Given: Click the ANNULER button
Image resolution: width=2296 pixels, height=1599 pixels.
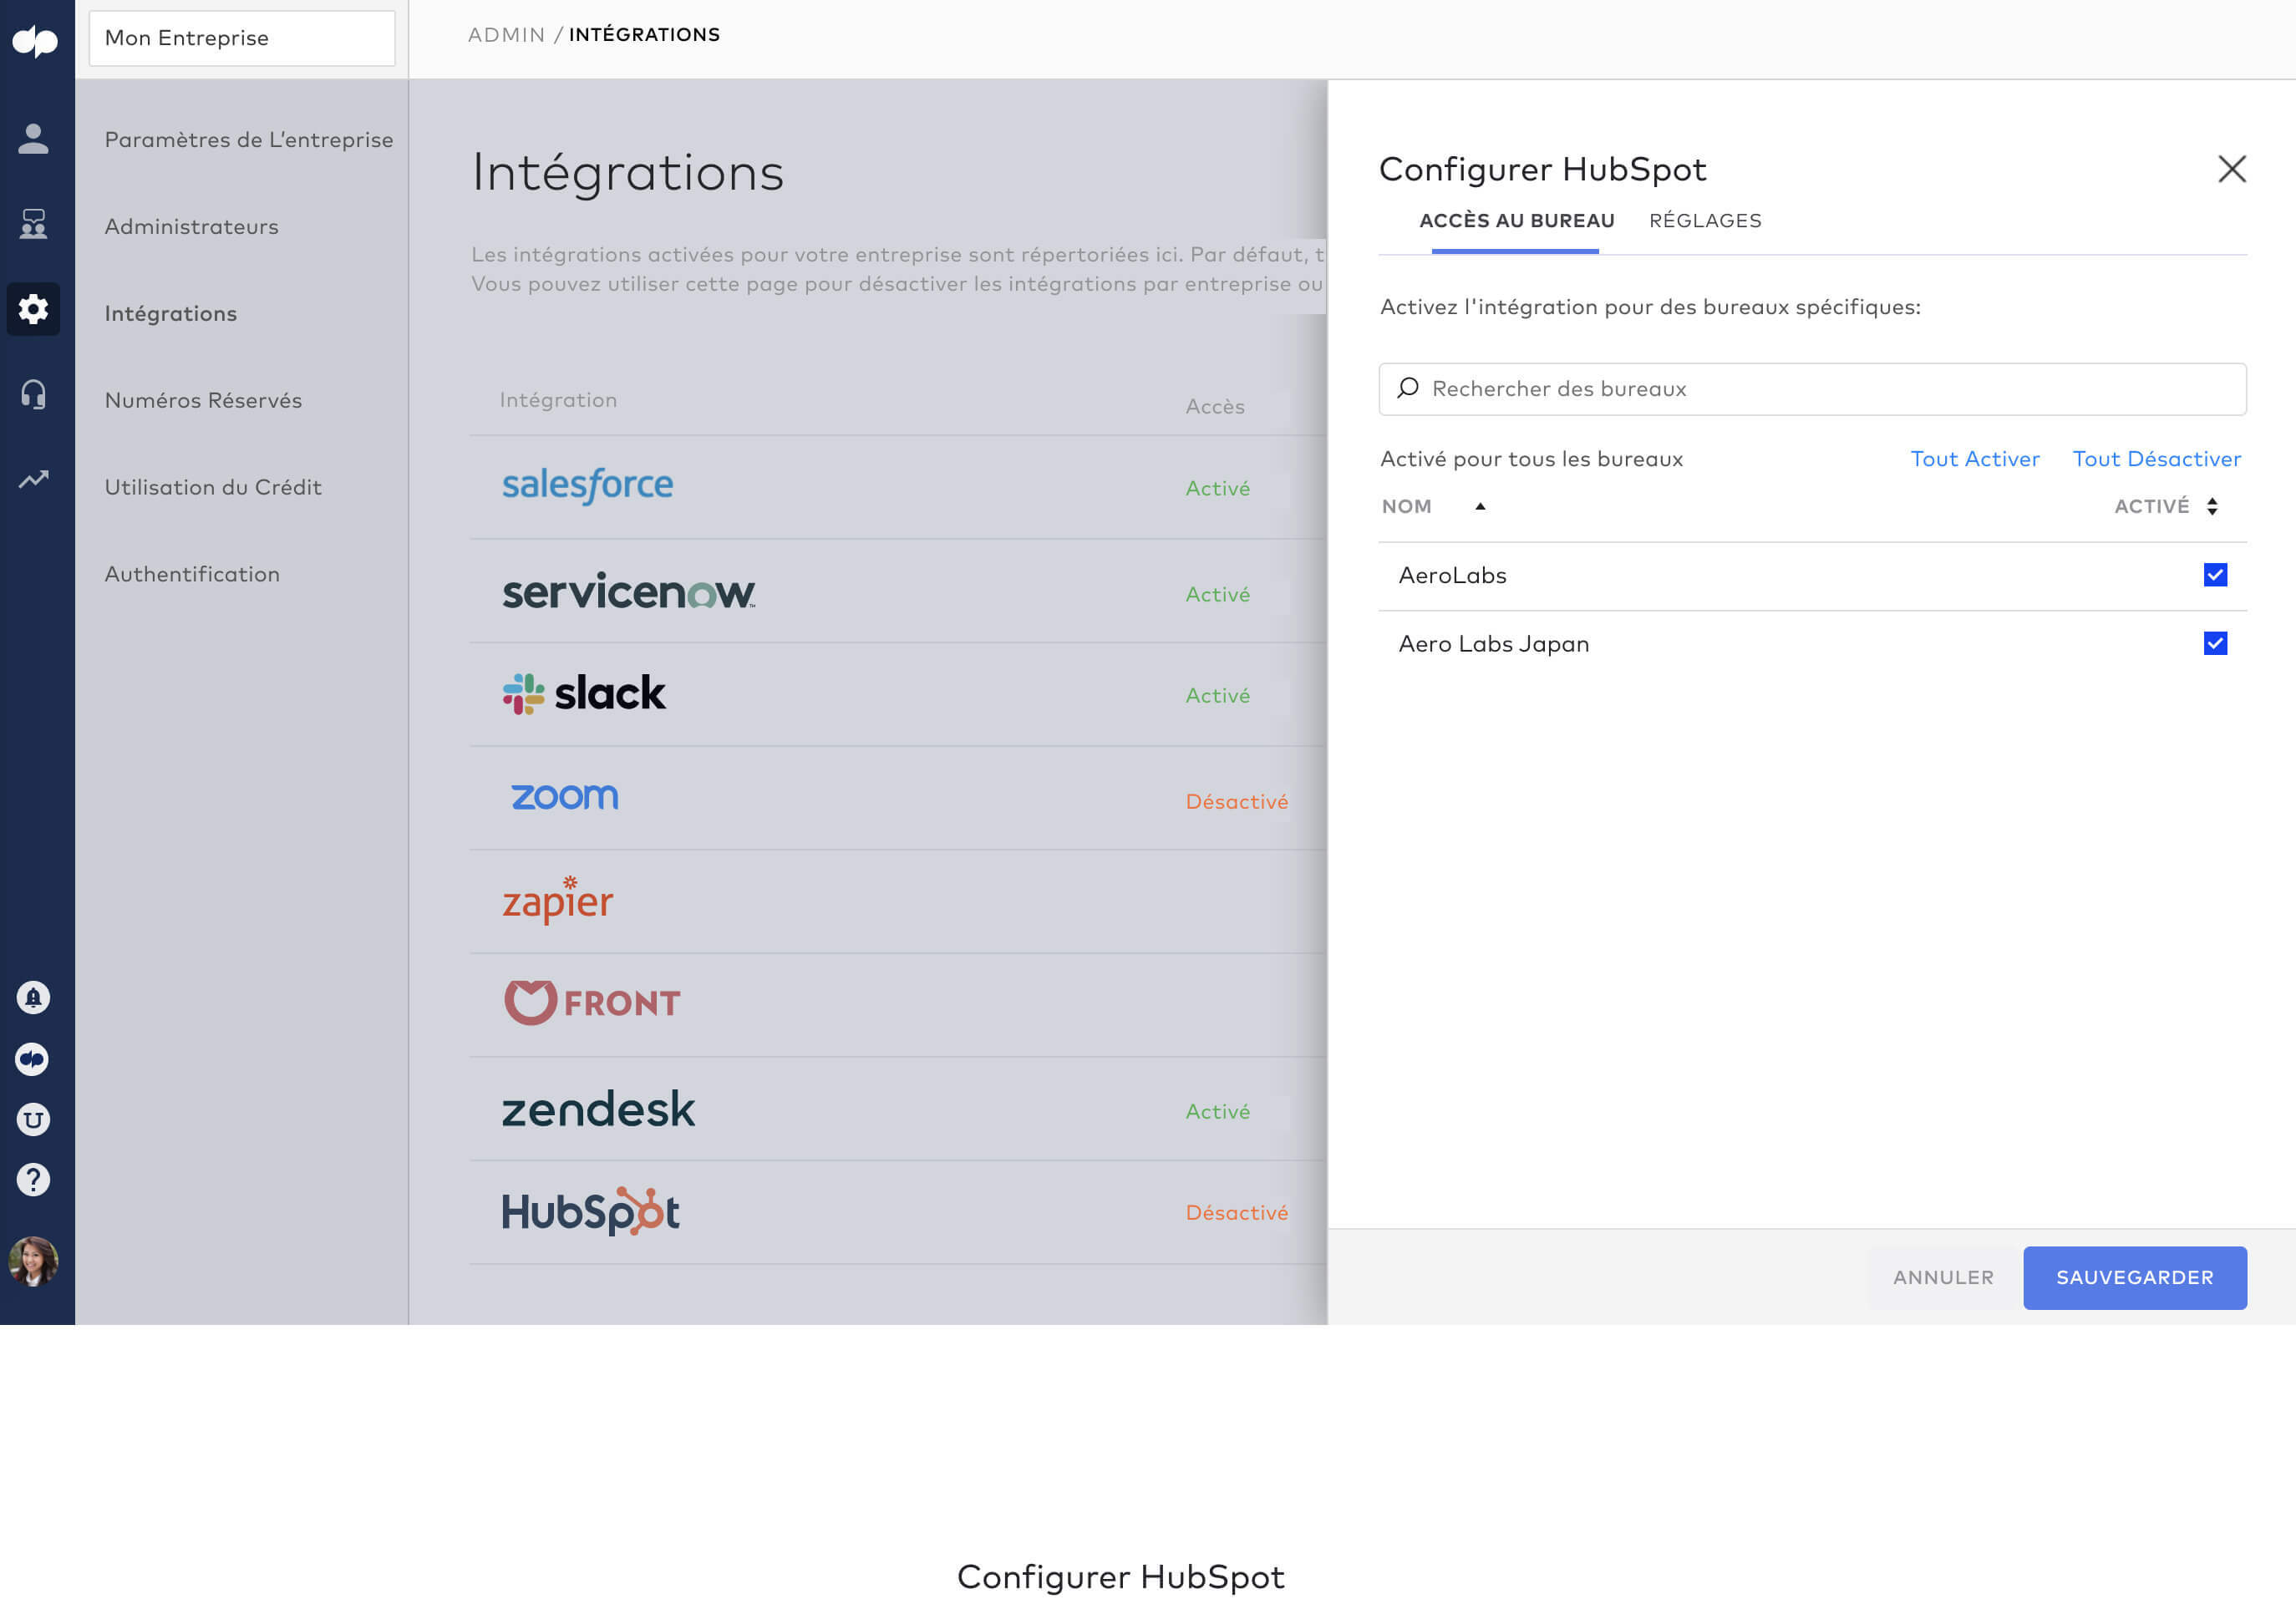Looking at the screenshot, I should pyautogui.click(x=1943, y=1277).
